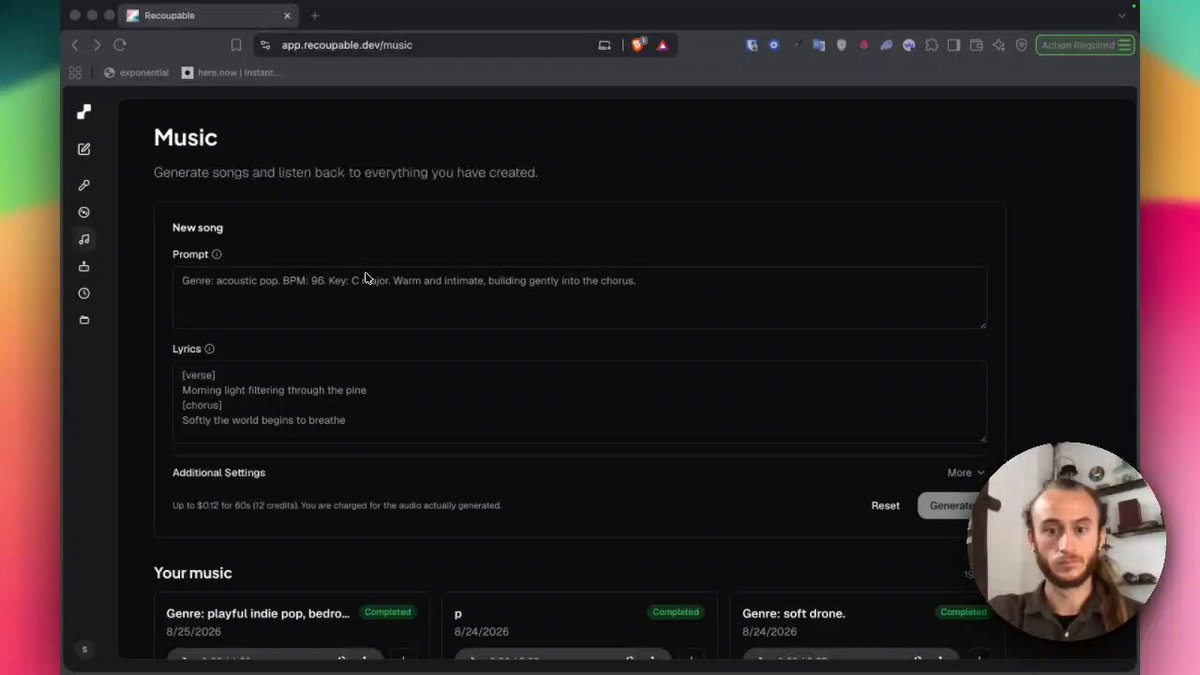Click the browser forward arrow
The width and height of the screenshot is (1200, 675).
click(x=97, y=45)
